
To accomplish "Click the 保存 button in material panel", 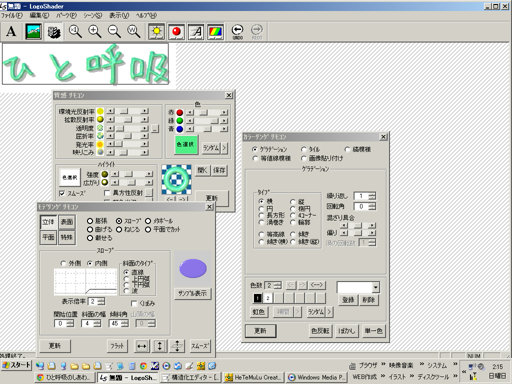I will coord(219,170).
